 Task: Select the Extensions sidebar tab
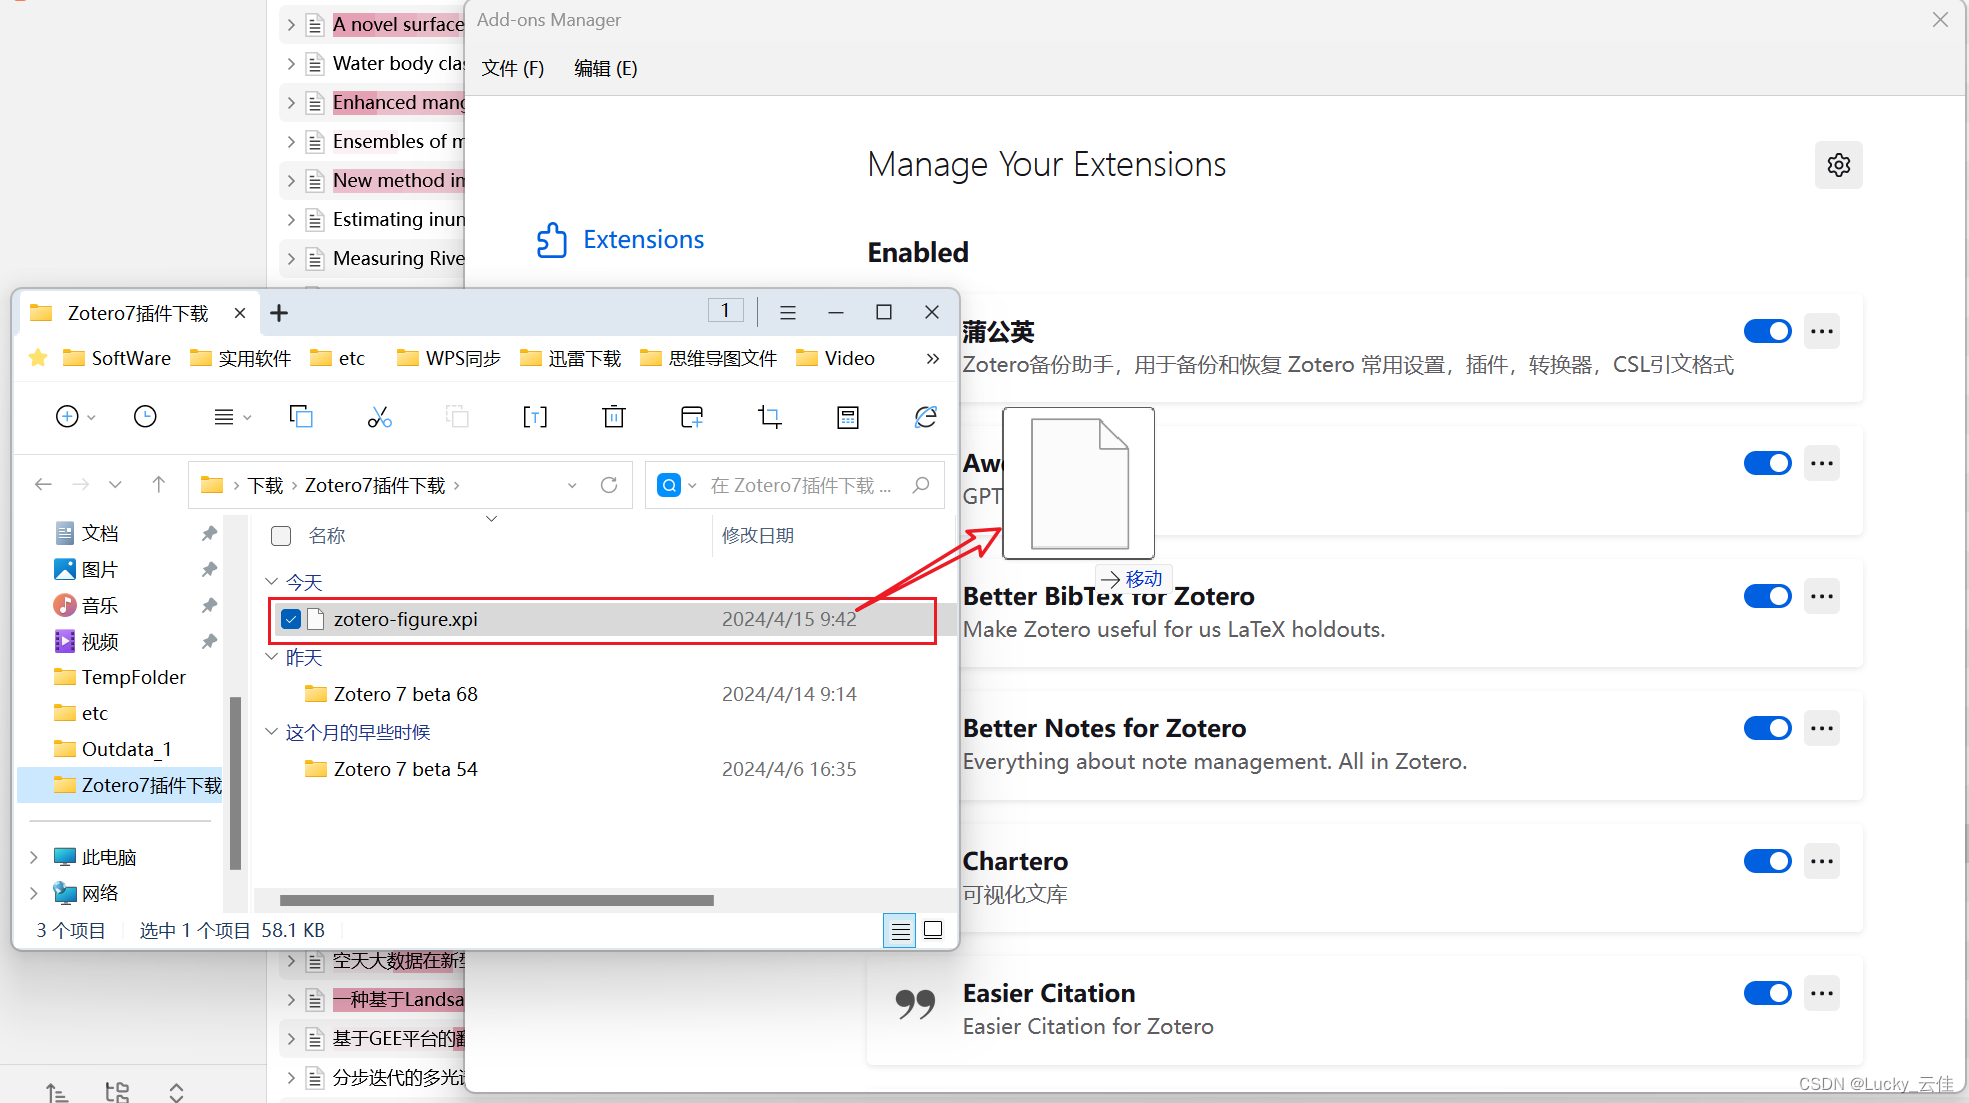(621, 240)
